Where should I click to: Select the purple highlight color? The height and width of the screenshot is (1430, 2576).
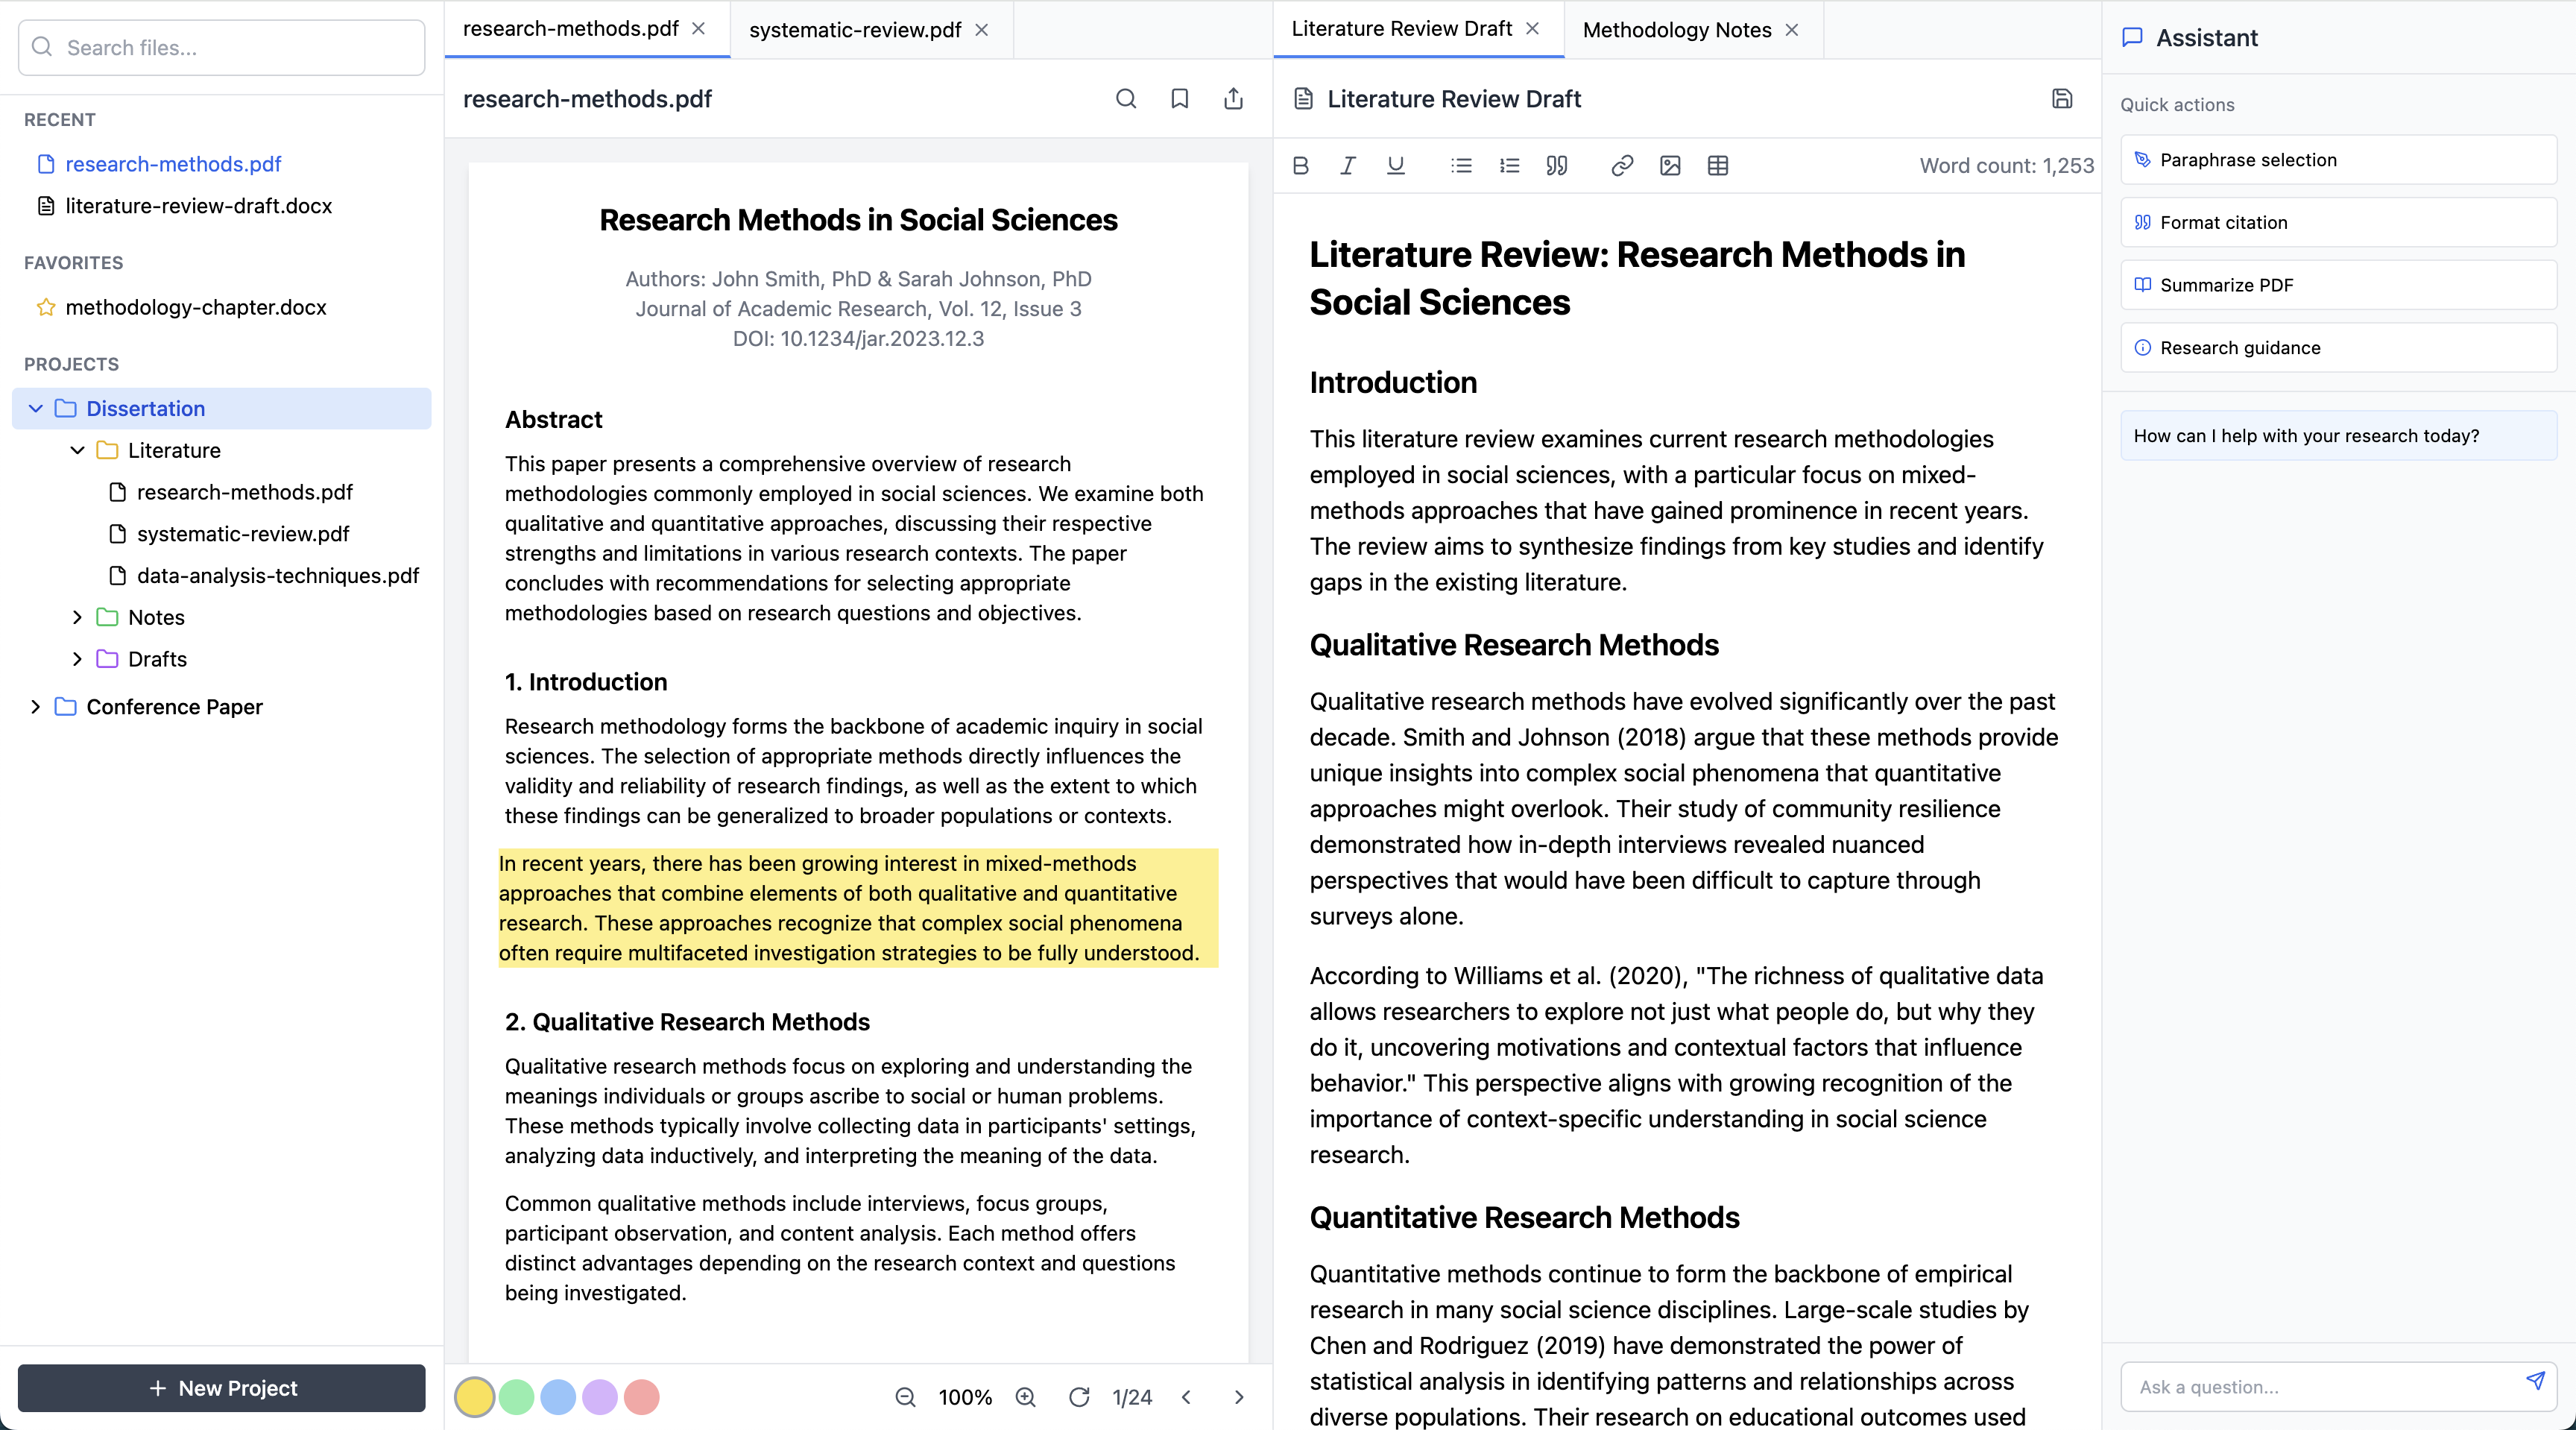point(600,1397)
